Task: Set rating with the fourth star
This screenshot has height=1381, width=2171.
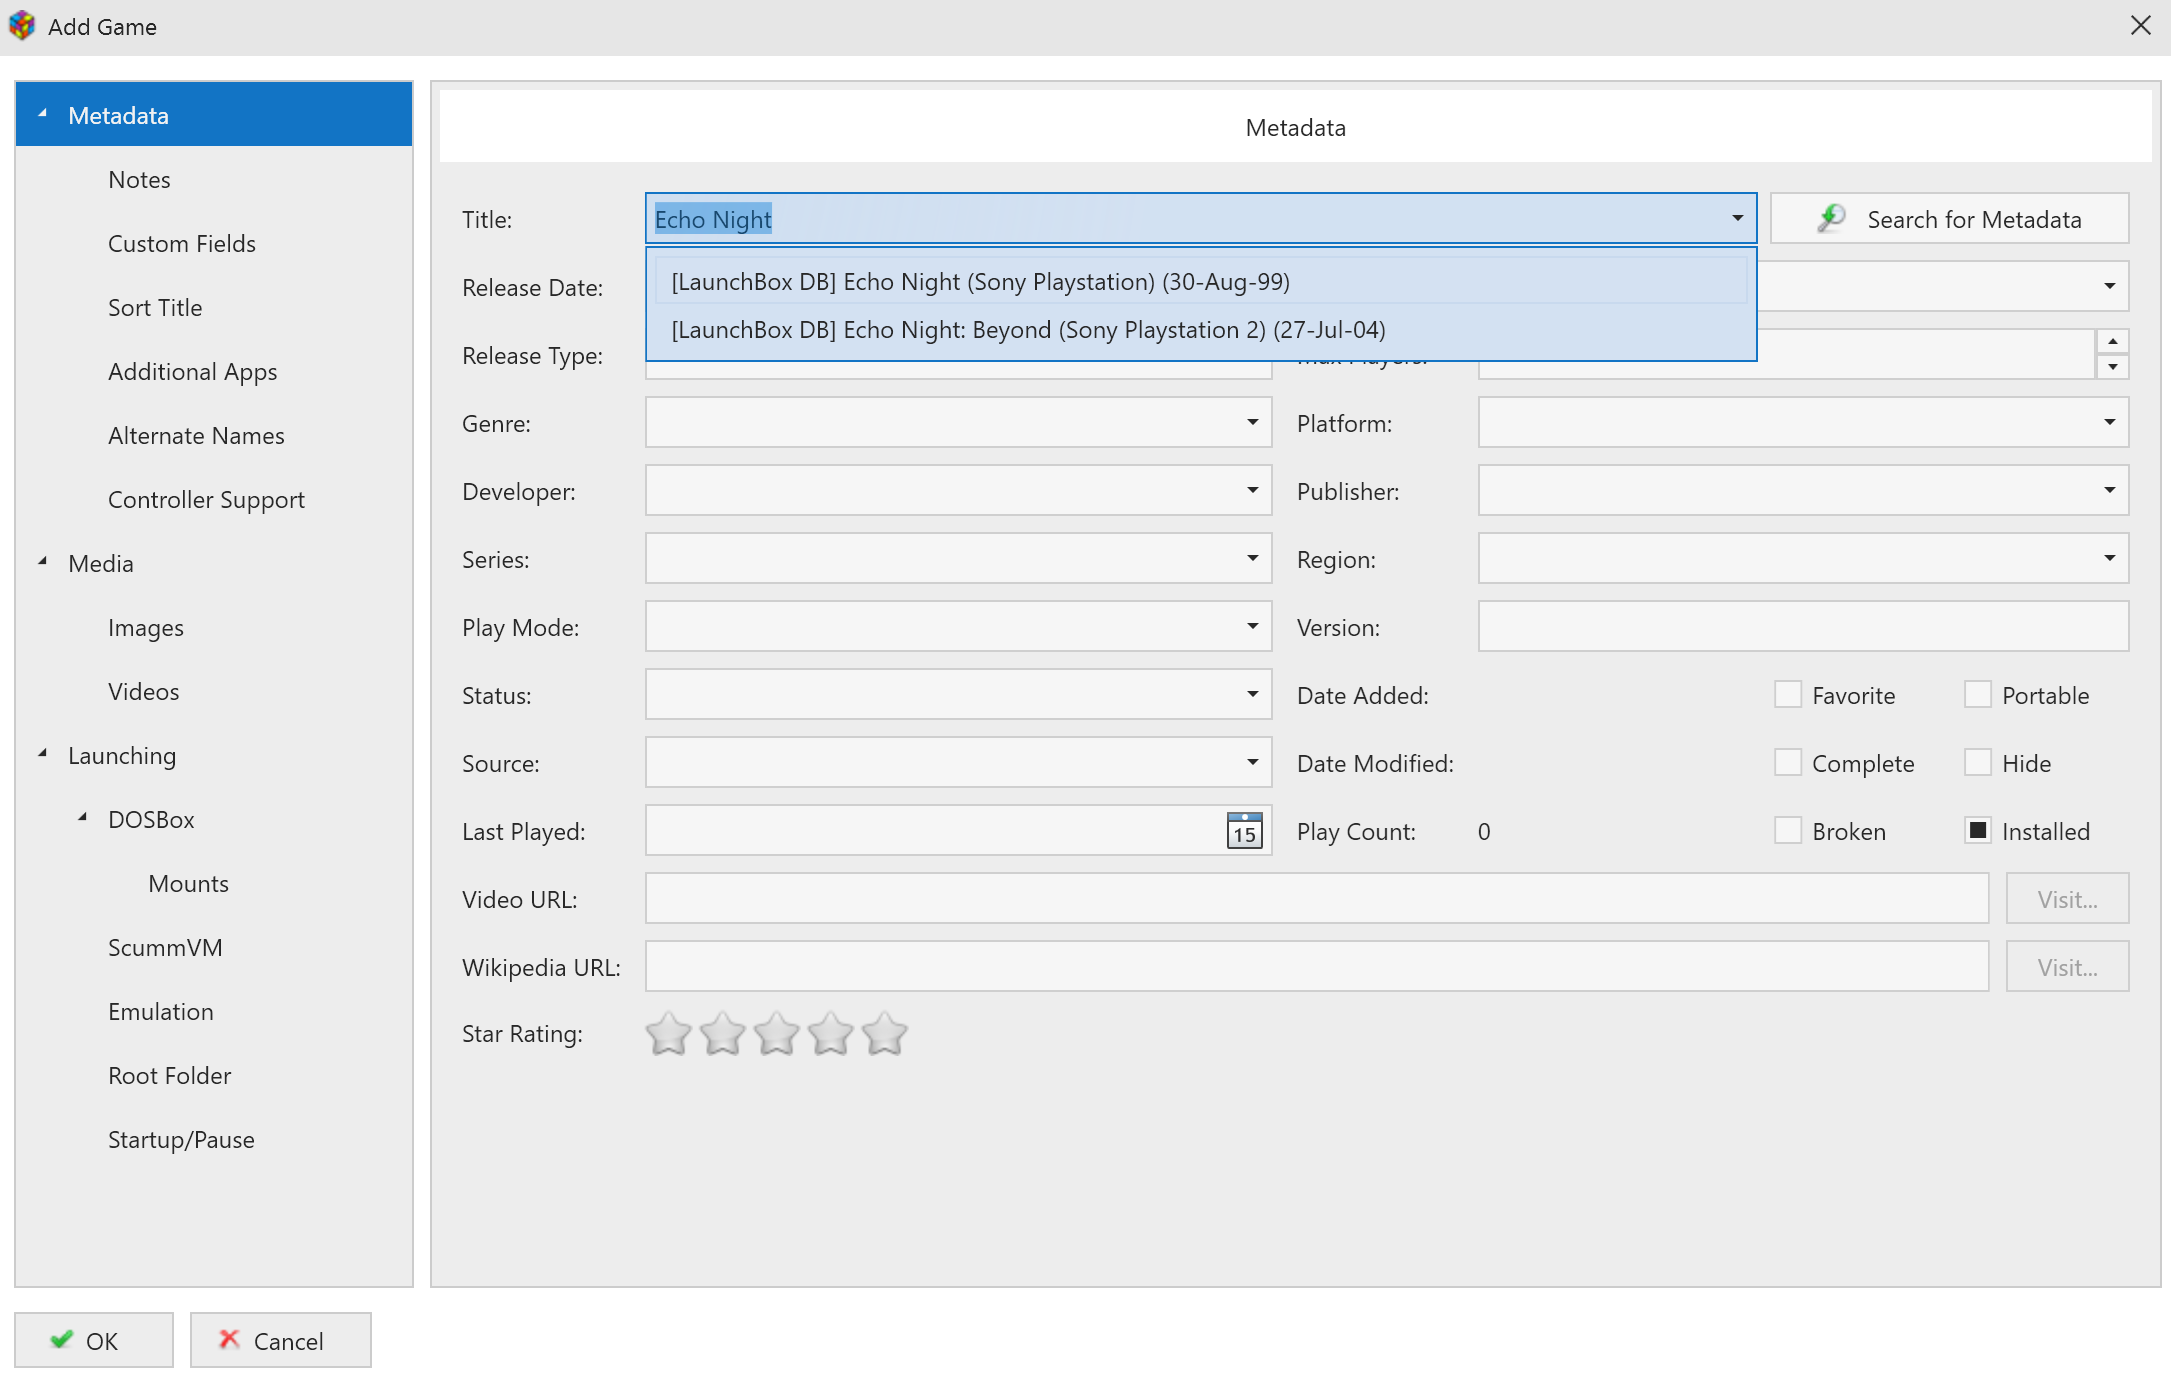Action: (x=831, y=1034)
